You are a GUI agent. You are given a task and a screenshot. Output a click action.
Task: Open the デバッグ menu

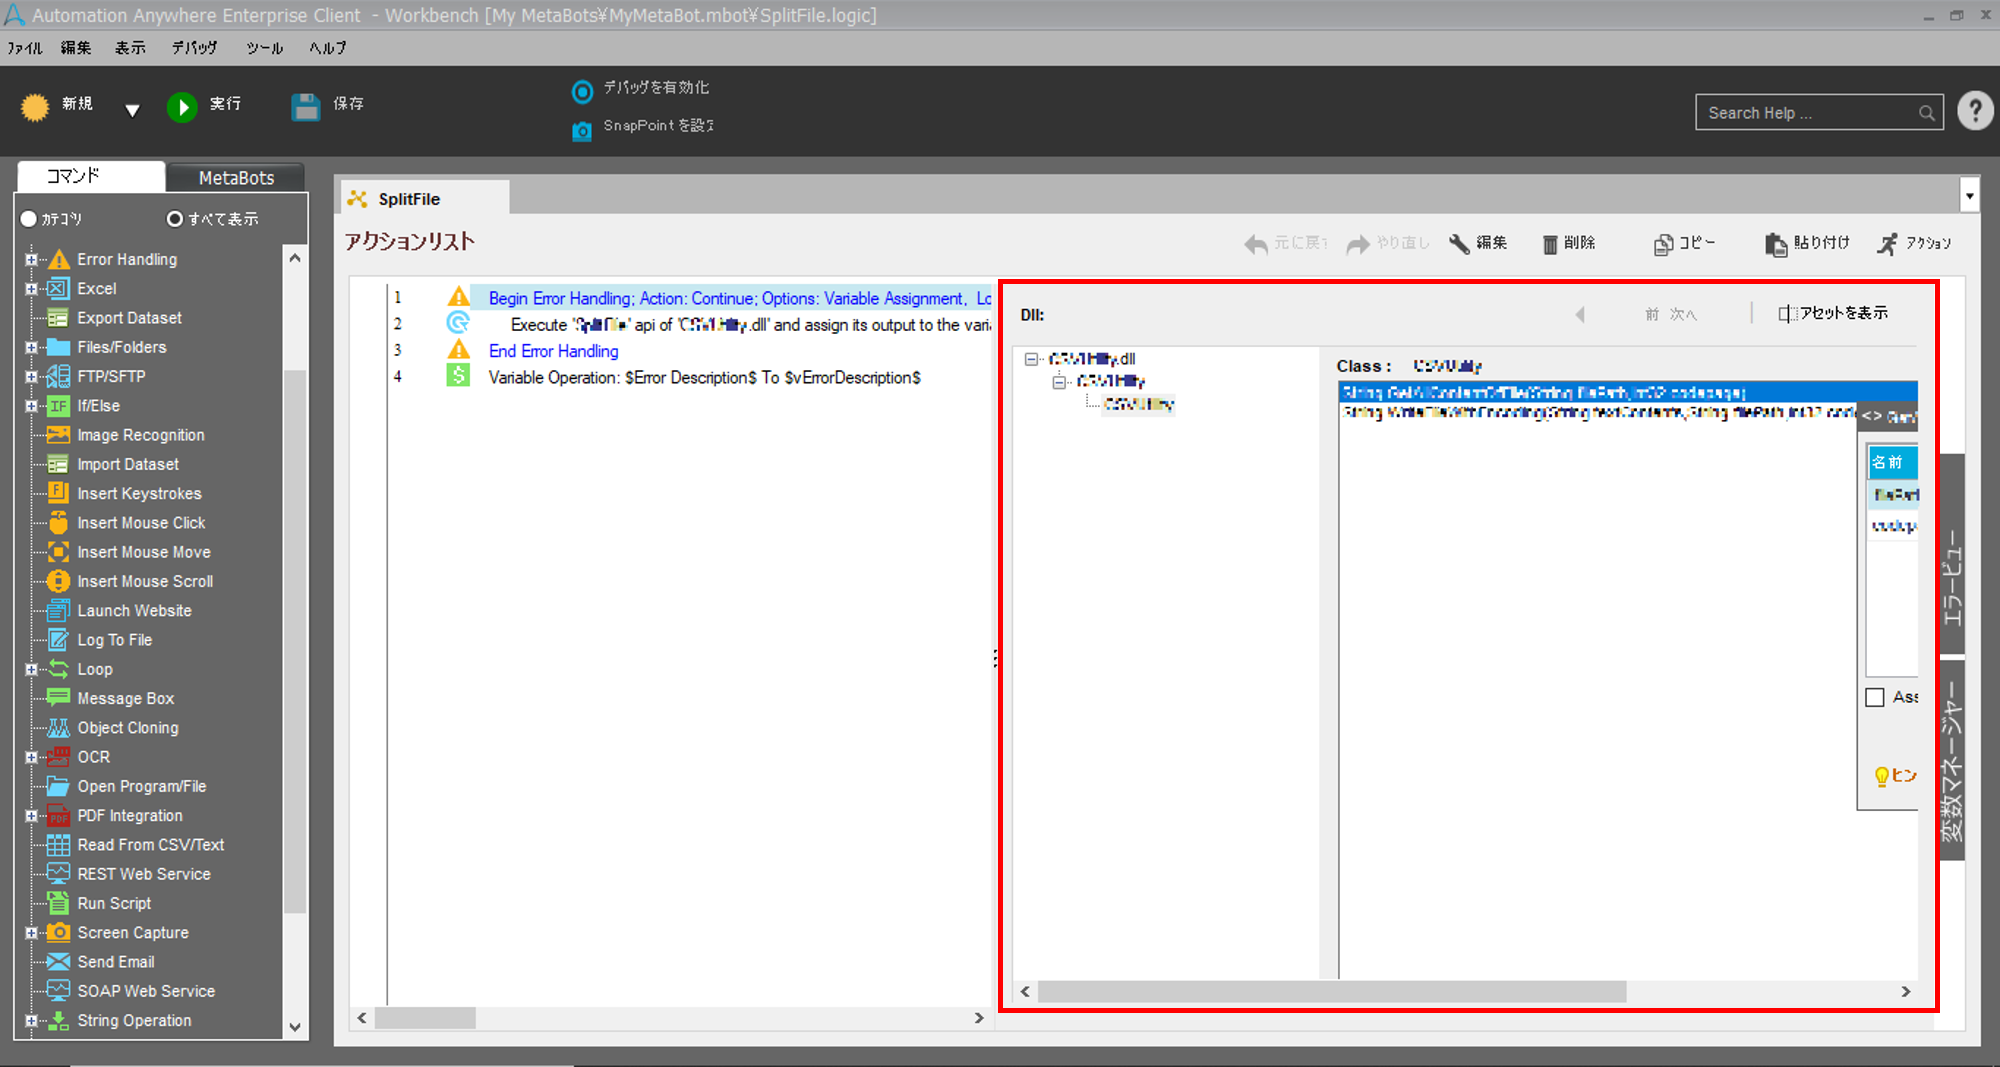tap(194, 48)
